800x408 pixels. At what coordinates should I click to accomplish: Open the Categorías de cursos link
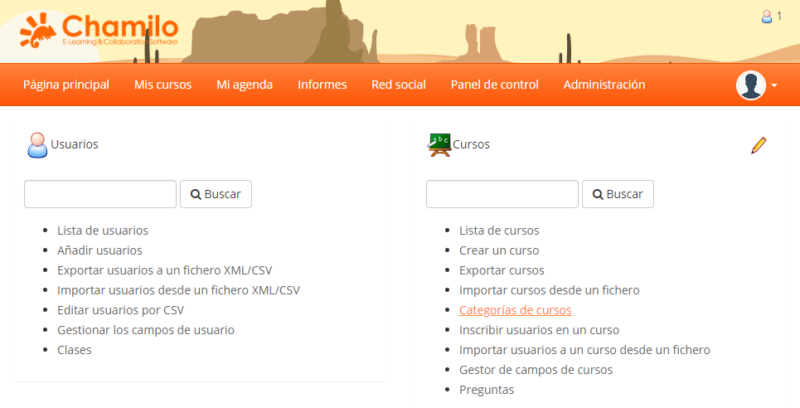pyautogui.click(x=515, y=310)
